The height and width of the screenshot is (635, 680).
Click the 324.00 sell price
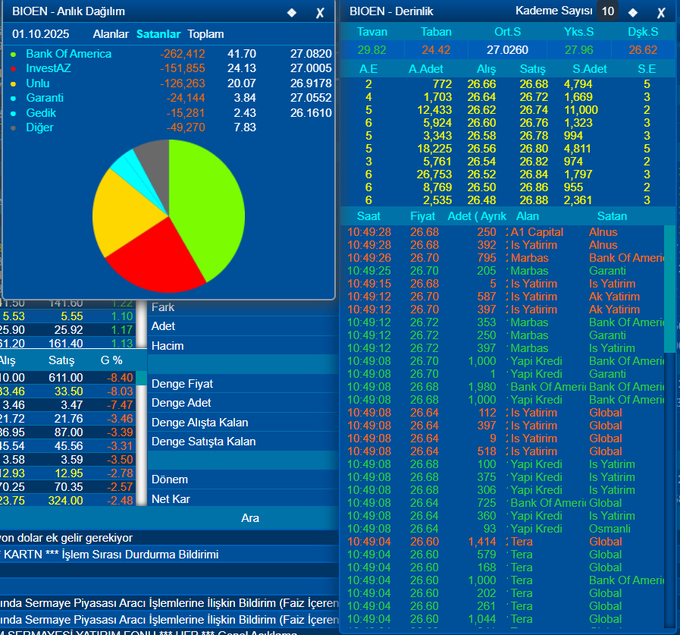(65, 501)
